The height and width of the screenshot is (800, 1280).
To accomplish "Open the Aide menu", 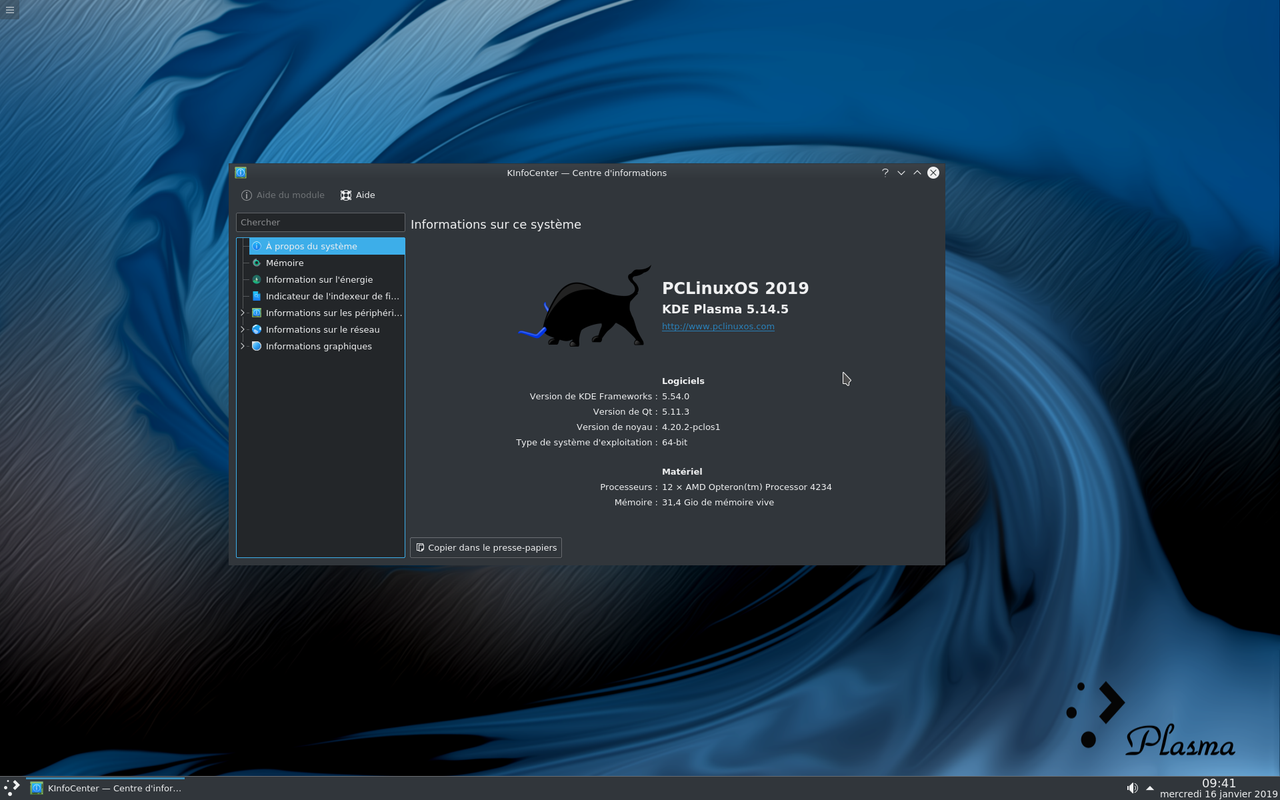I will (357, 195).
